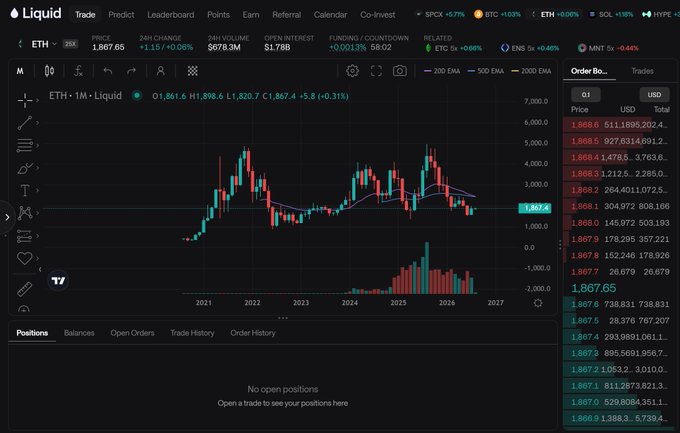Click the 1,867.4 current price label on axis

click(535, 208)
